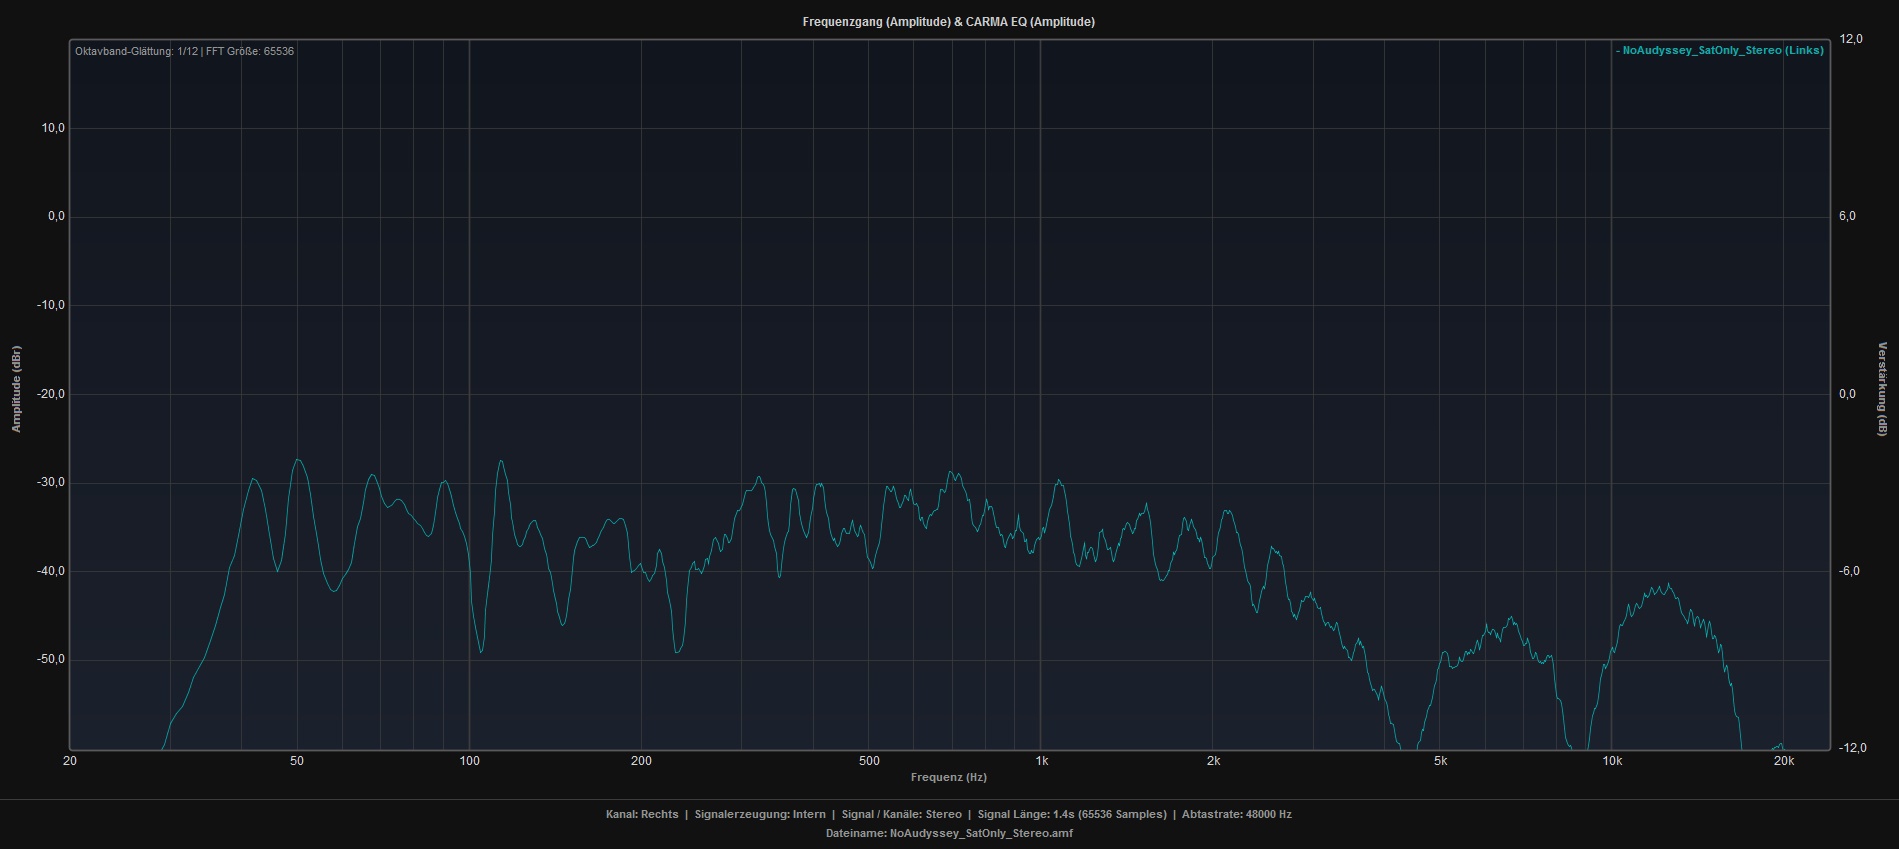The width and height of the screenshot is (1899, 849).
Task: Click the NoAudyssey_SatOnly_Stereo (Links) legend entry
Action: point(1721,50)
